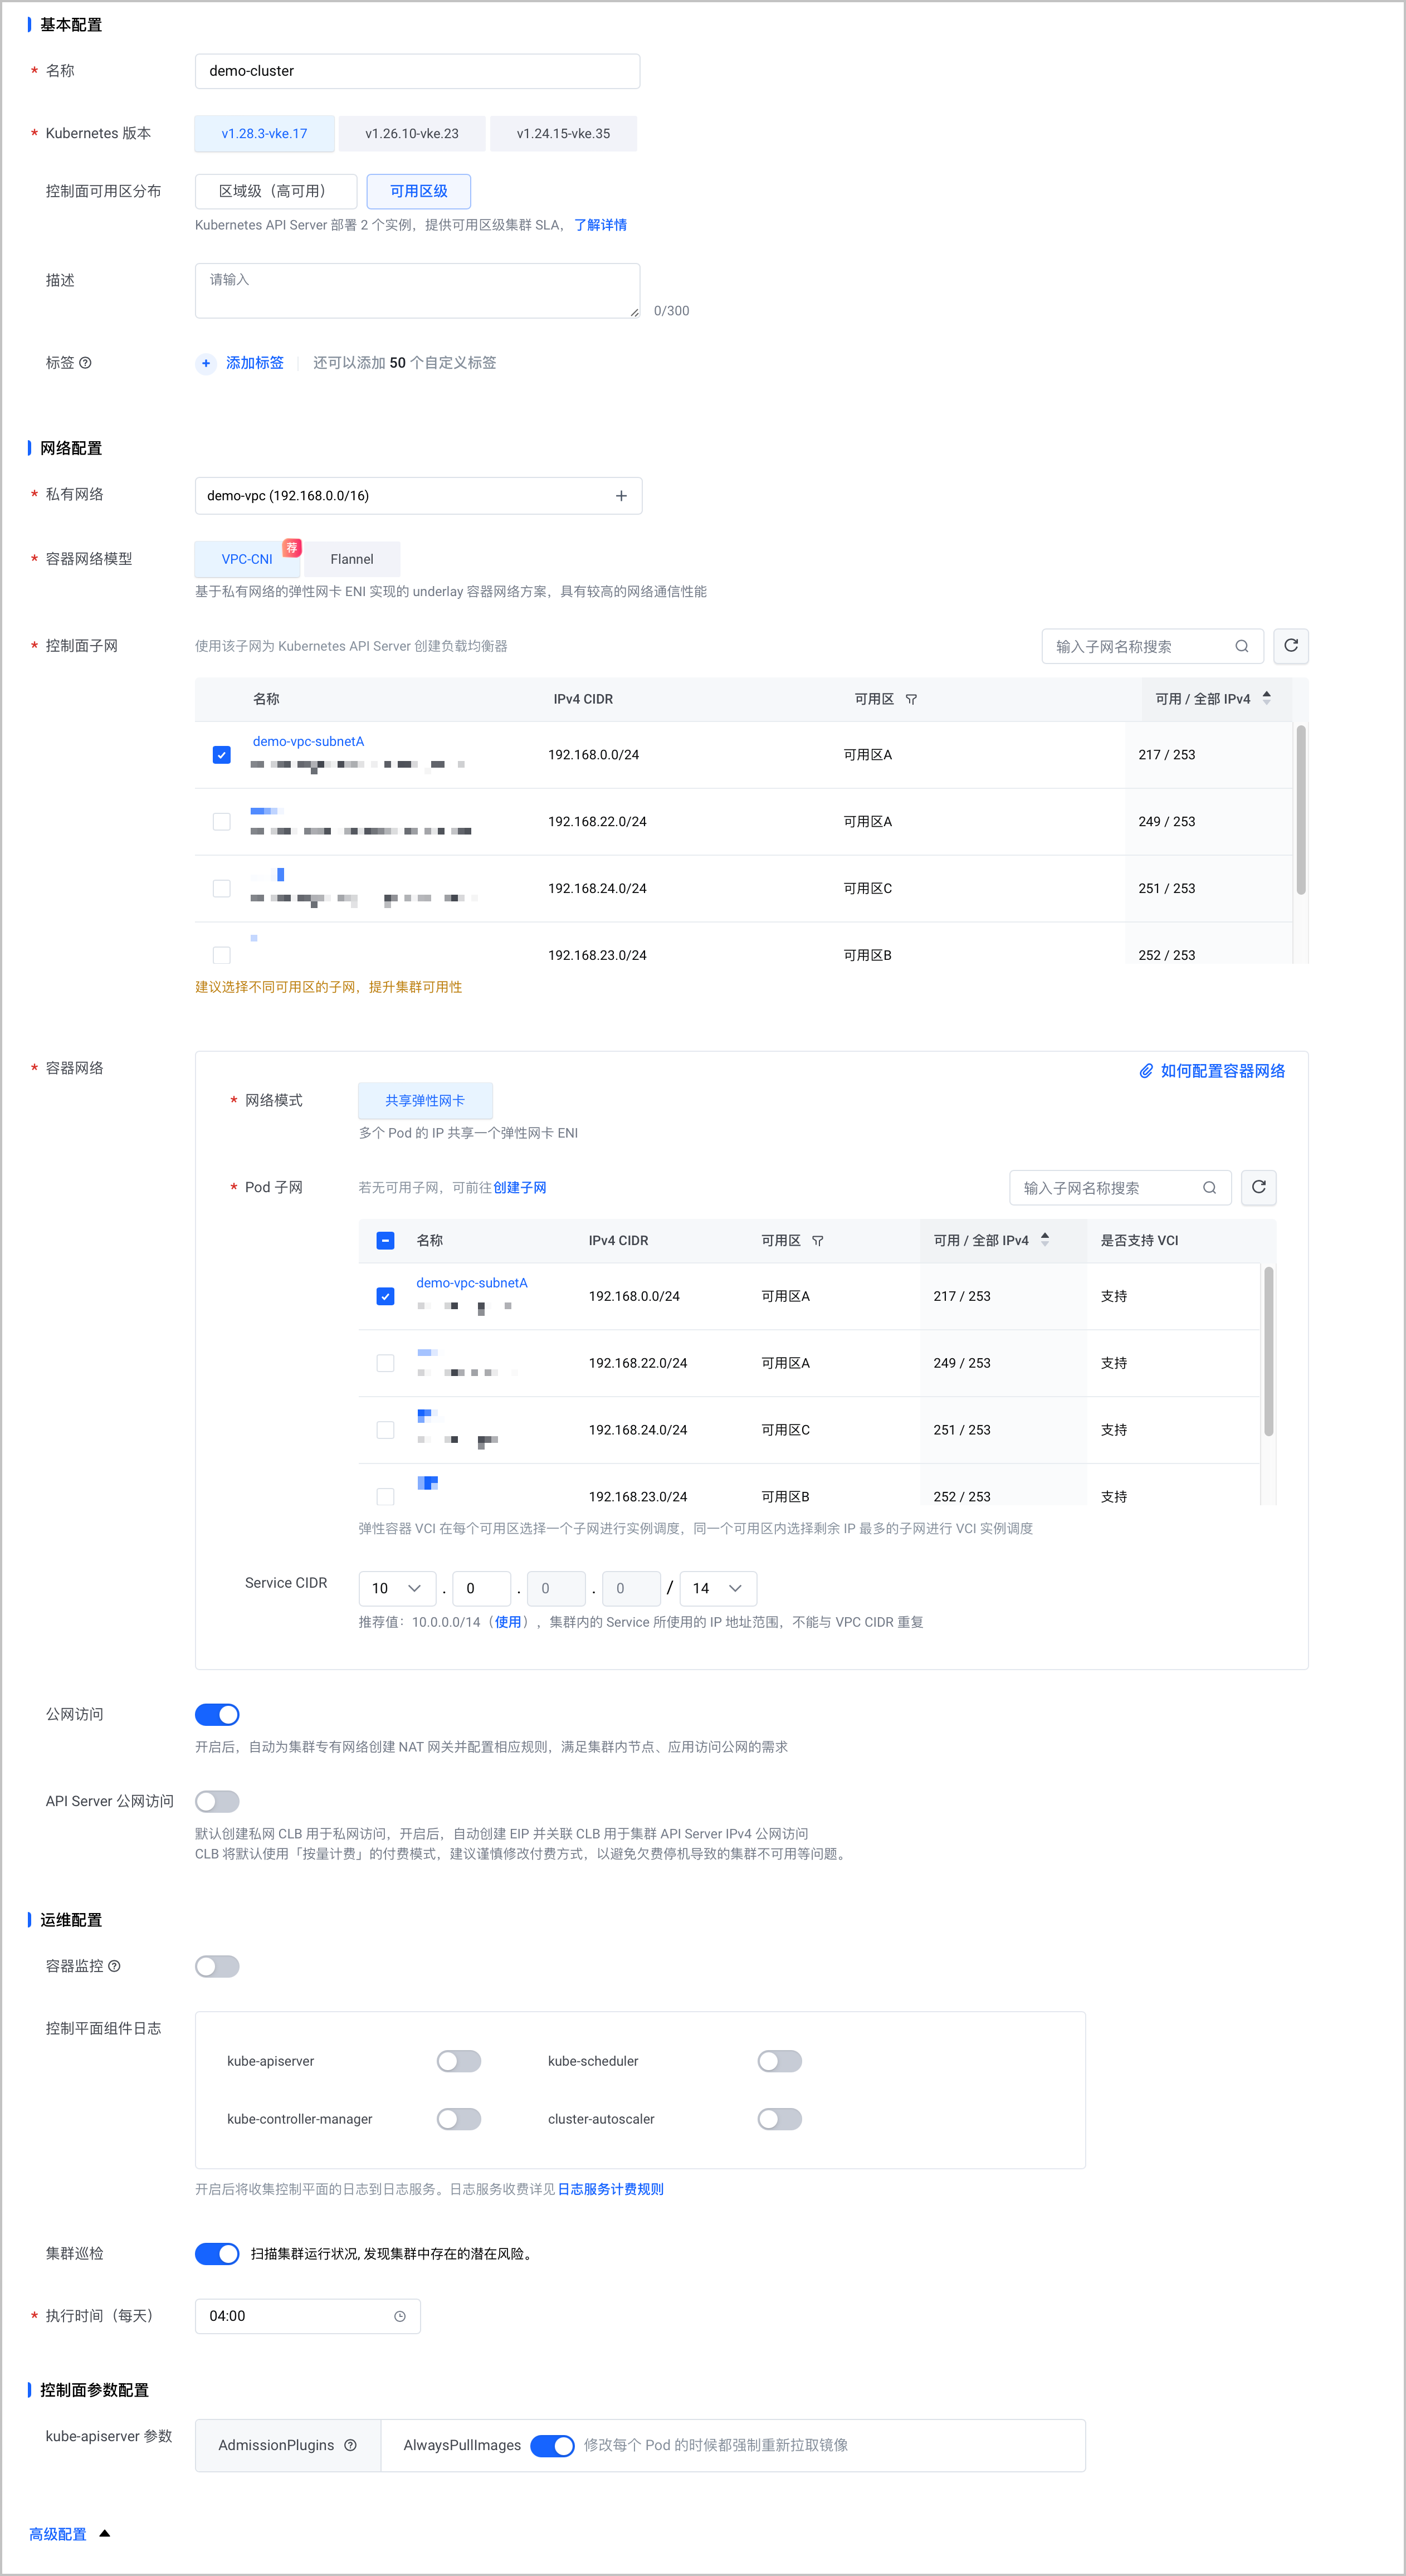Screen dimensions: 1406x2576
Task: Click the clock icon in 执行时间 field
Action: click(400, 2316)
